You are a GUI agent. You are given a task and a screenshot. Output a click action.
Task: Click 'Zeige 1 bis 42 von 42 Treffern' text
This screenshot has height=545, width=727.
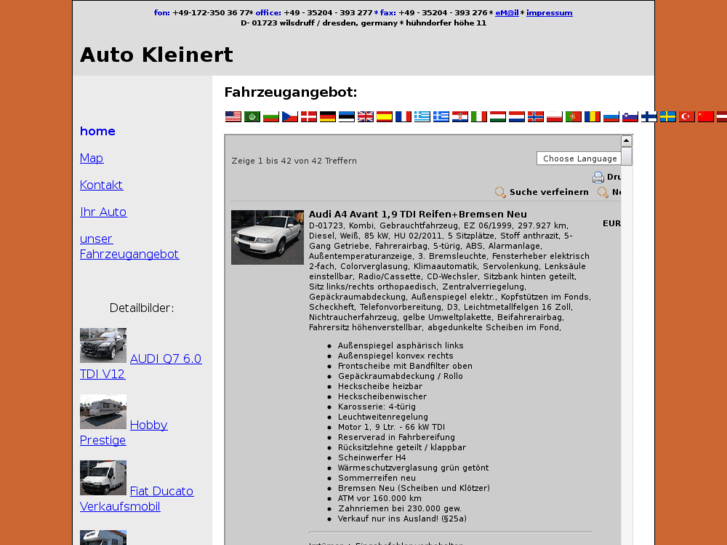294,160
